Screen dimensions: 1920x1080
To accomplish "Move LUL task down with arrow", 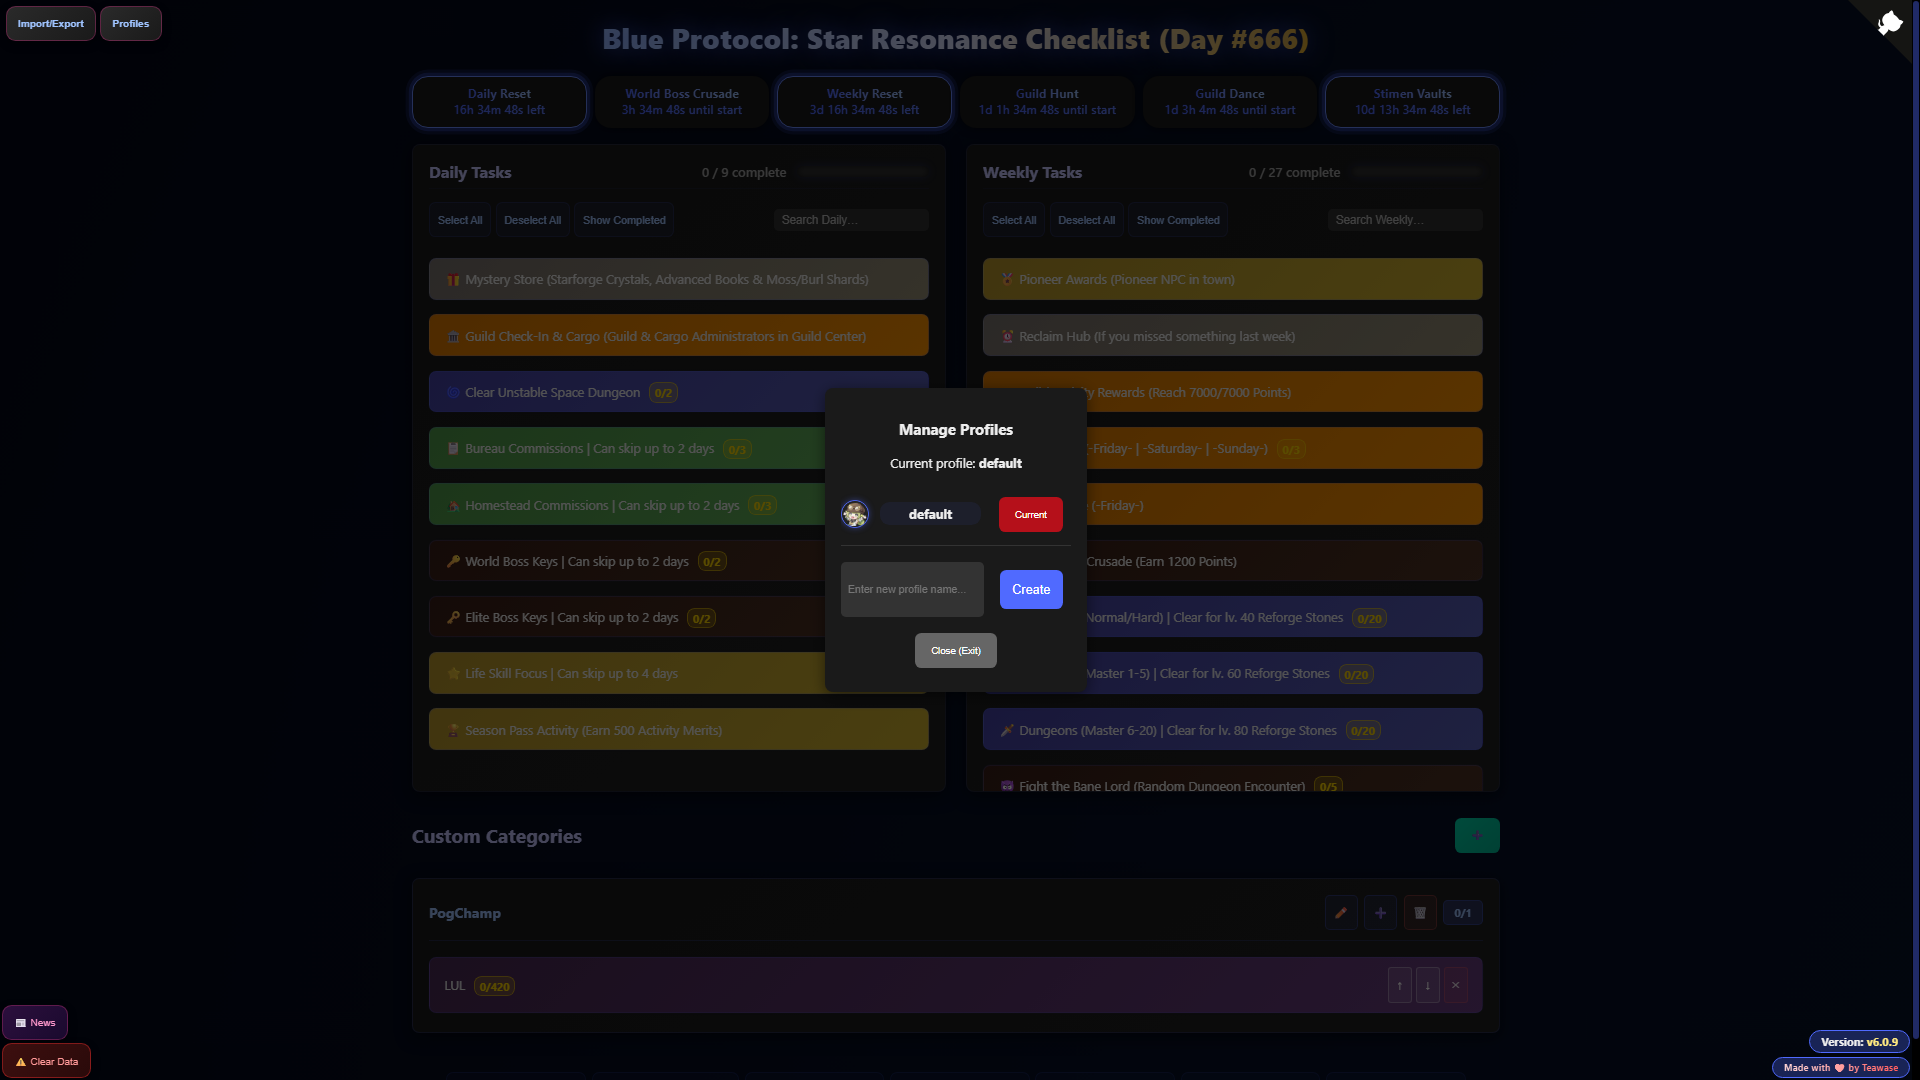I will point(1427,986).
